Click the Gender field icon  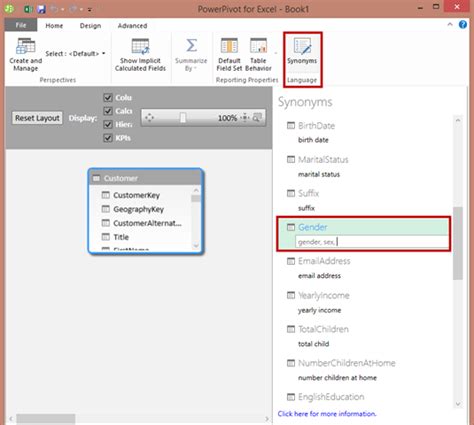pos(291,227)
